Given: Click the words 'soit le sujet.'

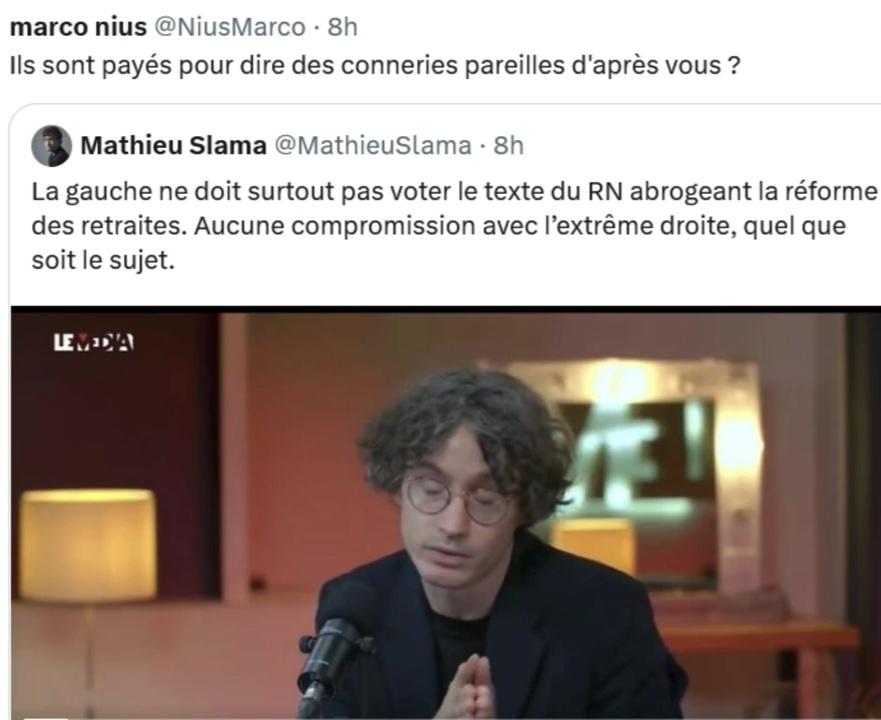Looking at the screenshot, I should click(103, 260).
